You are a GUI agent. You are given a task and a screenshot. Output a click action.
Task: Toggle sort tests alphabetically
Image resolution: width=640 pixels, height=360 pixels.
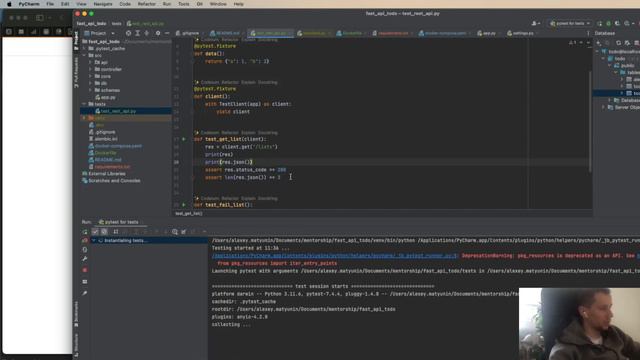click(x=116, y=231)
